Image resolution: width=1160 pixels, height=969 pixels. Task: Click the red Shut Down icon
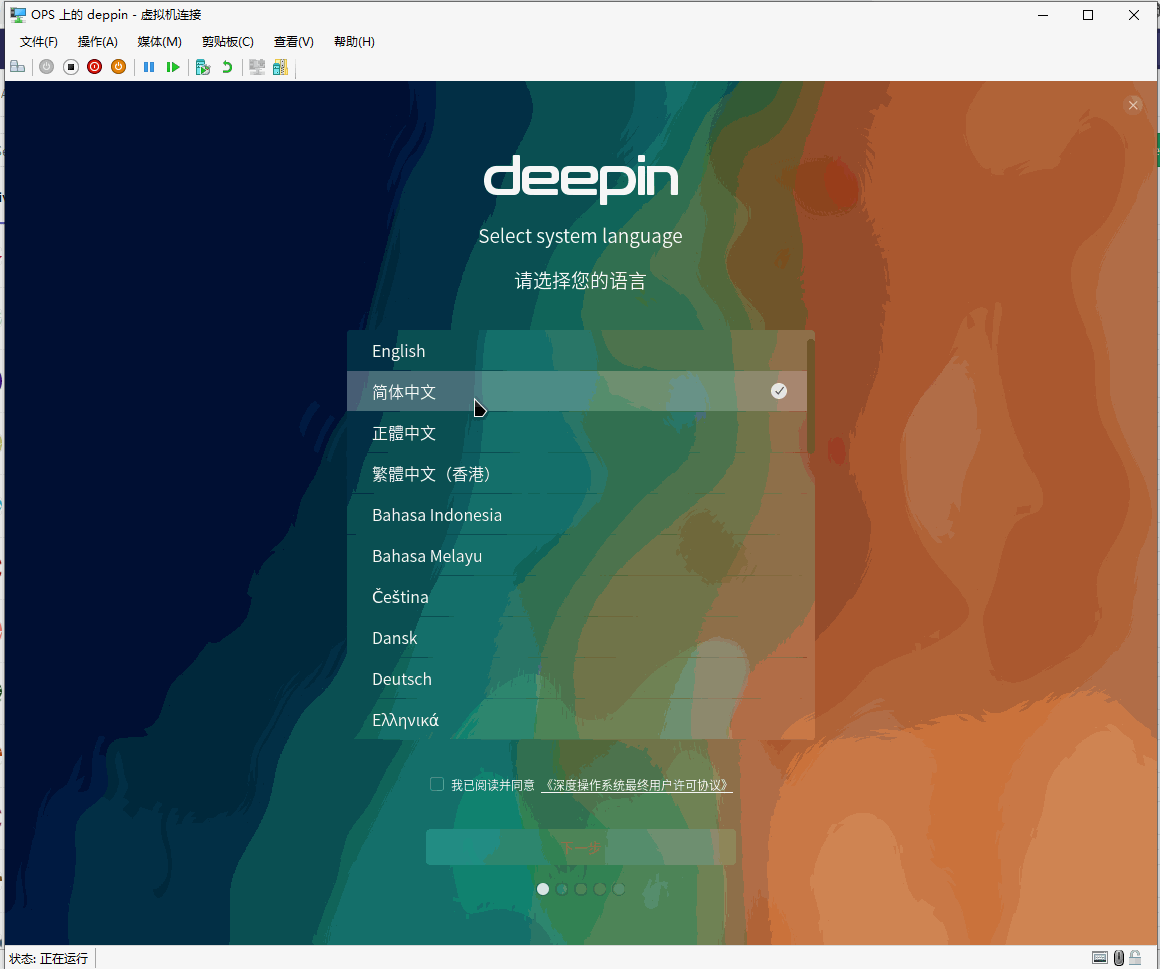[95, 67]
